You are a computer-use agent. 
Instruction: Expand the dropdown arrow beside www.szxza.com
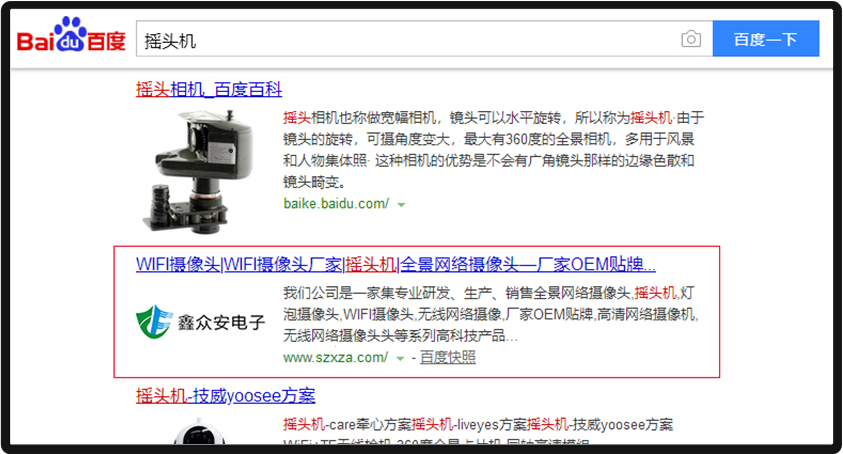point(400,358)
